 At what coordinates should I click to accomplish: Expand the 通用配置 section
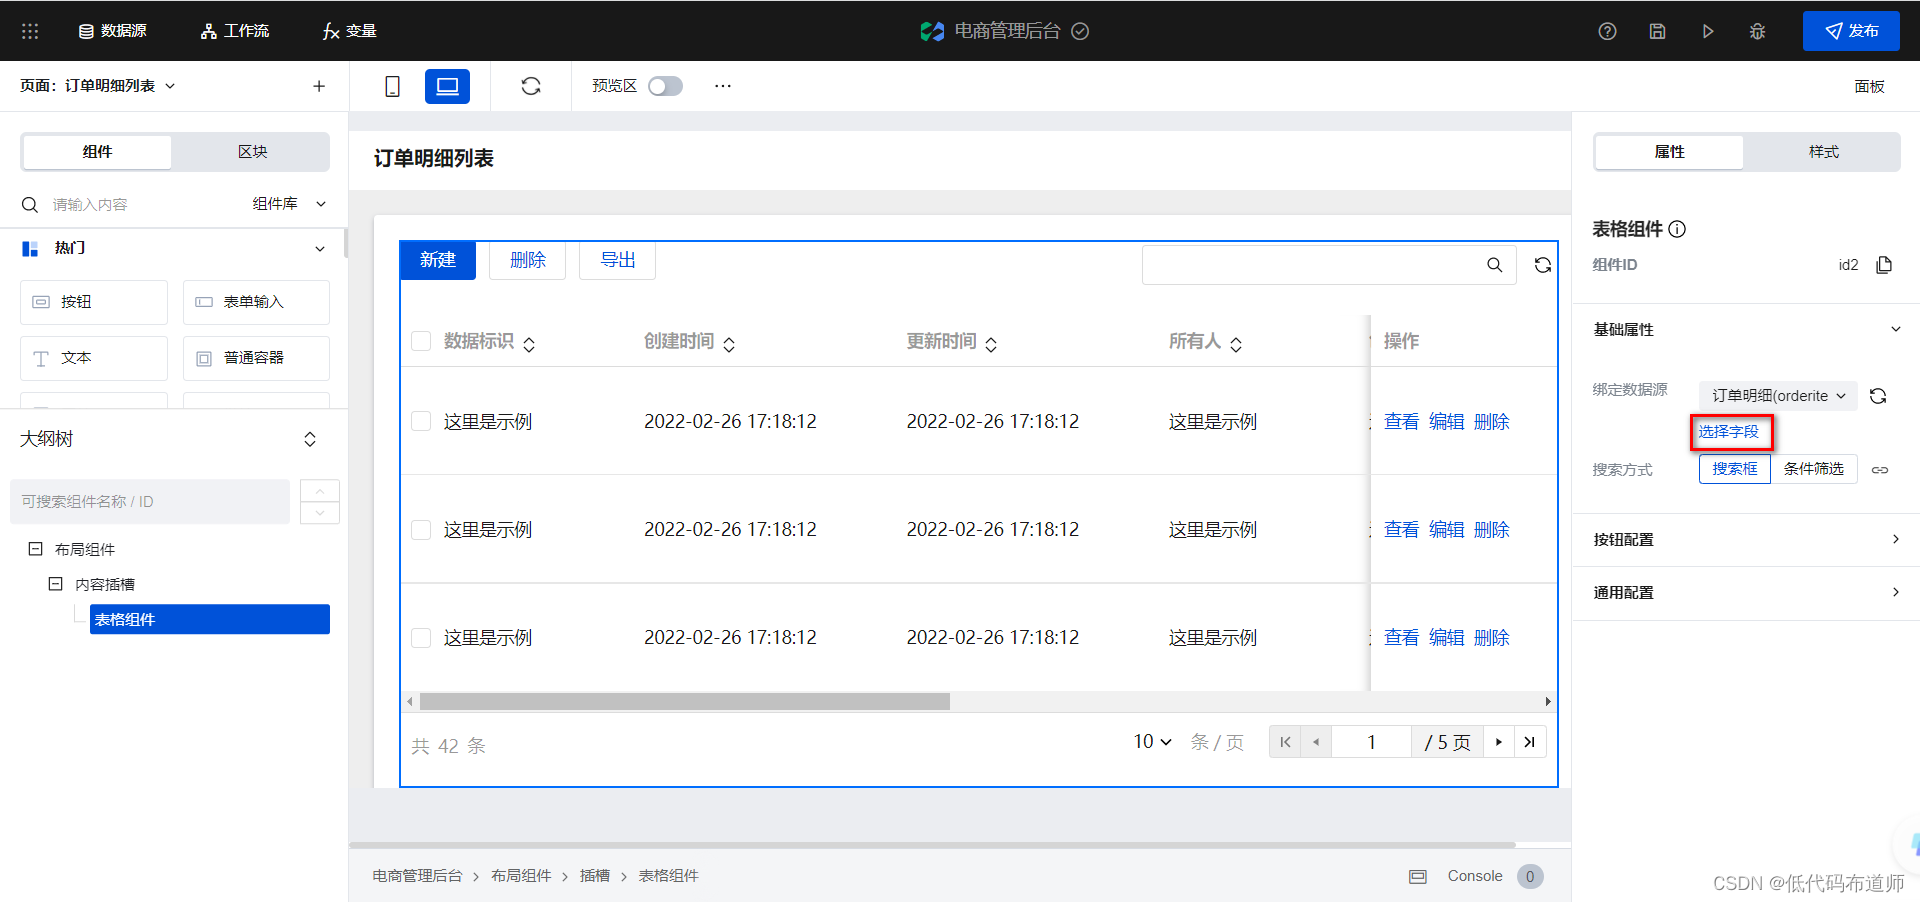[1746, 593]
